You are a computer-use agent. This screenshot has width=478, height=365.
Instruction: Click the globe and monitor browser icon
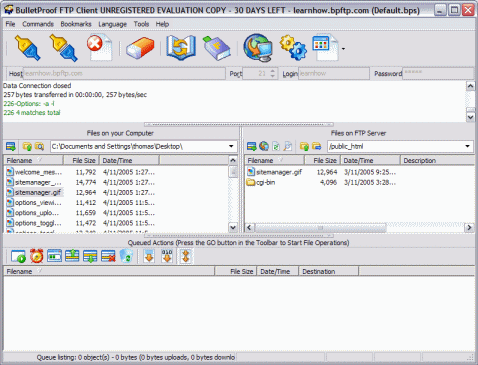(258, 48)
